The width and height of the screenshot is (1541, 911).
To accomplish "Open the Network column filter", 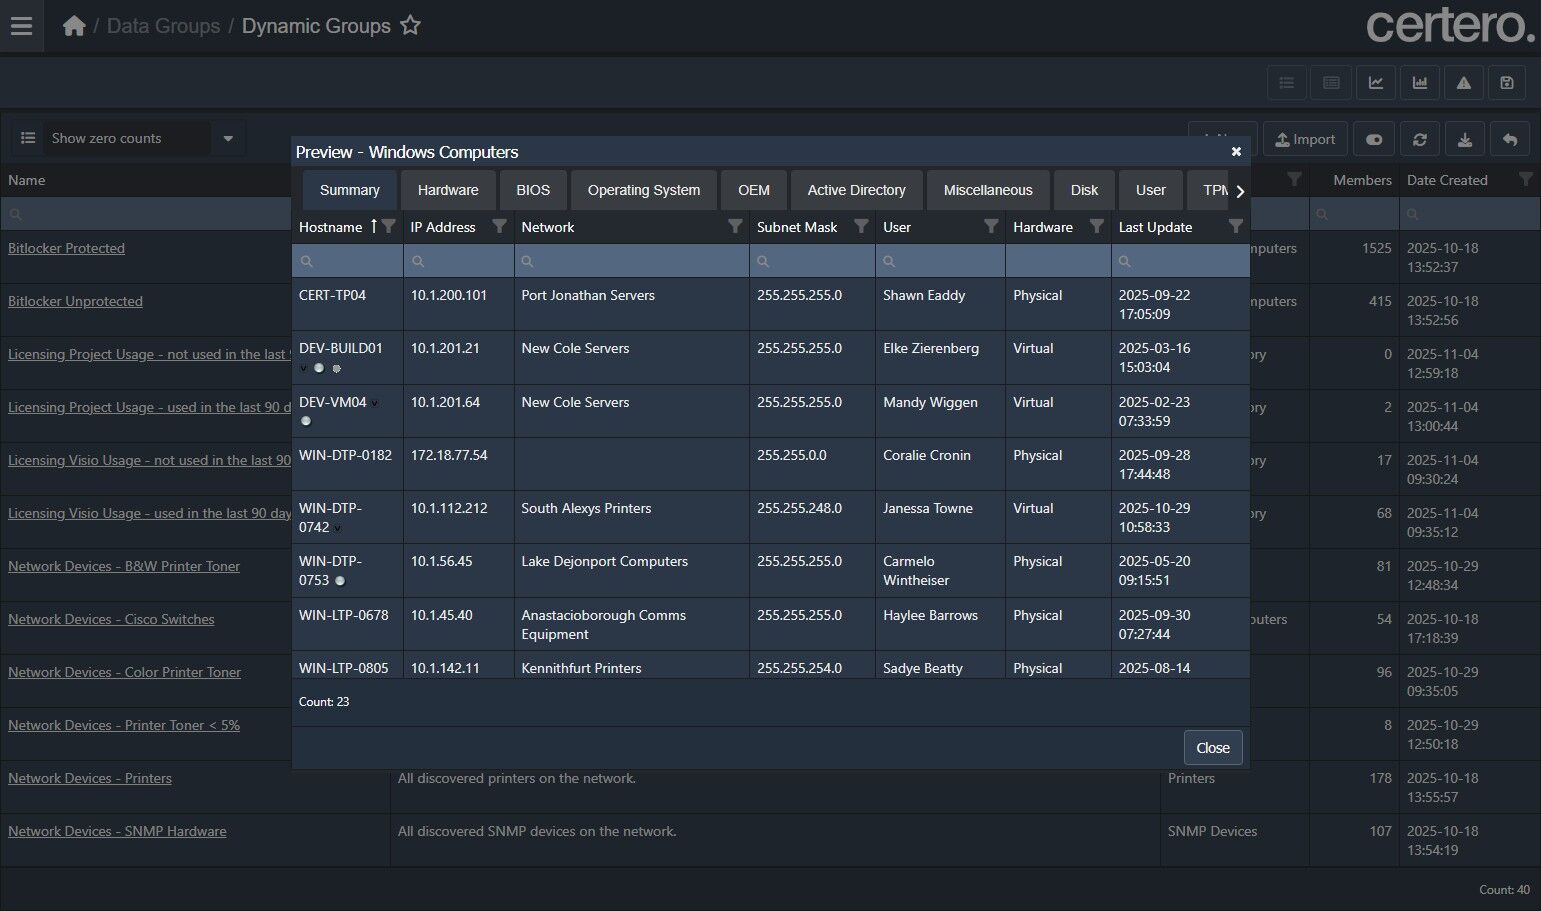I will (x=735, y=227).
